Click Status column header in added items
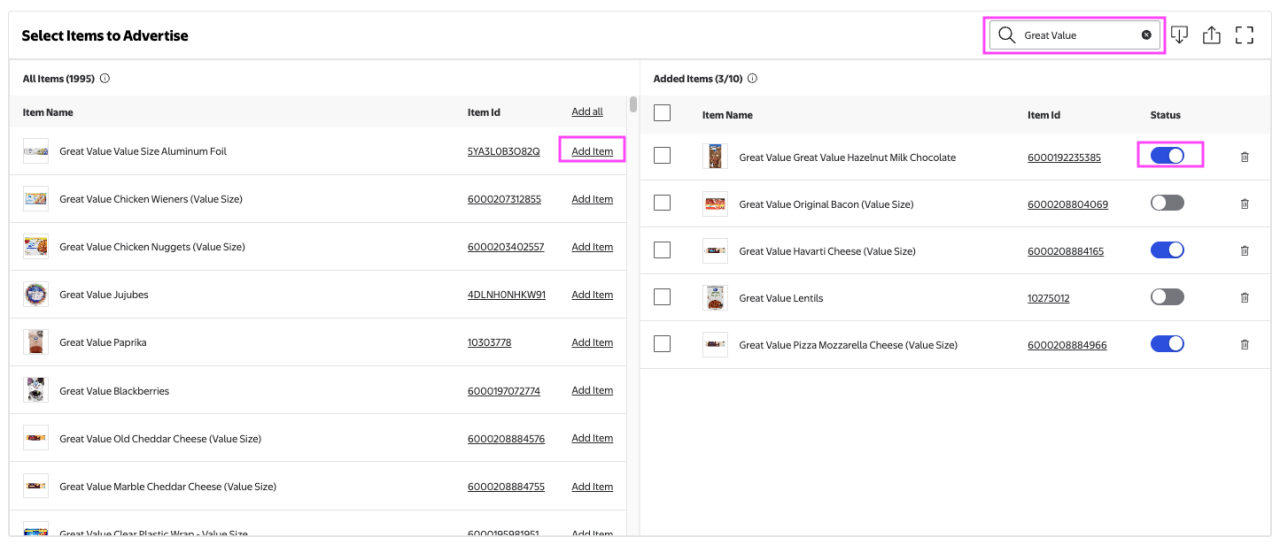This screenshot has width=1280, height=553. [1165, 115]
